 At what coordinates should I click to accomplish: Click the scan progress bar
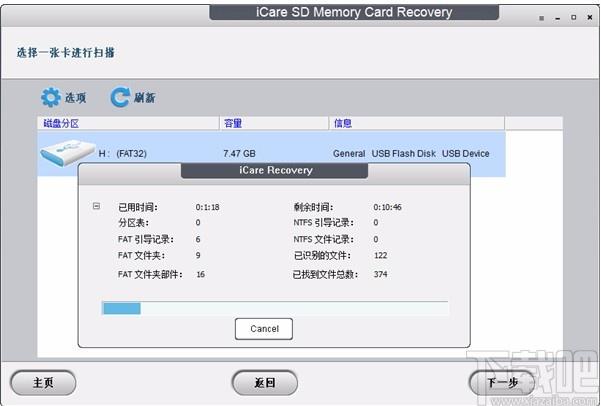tap(275, 308)
